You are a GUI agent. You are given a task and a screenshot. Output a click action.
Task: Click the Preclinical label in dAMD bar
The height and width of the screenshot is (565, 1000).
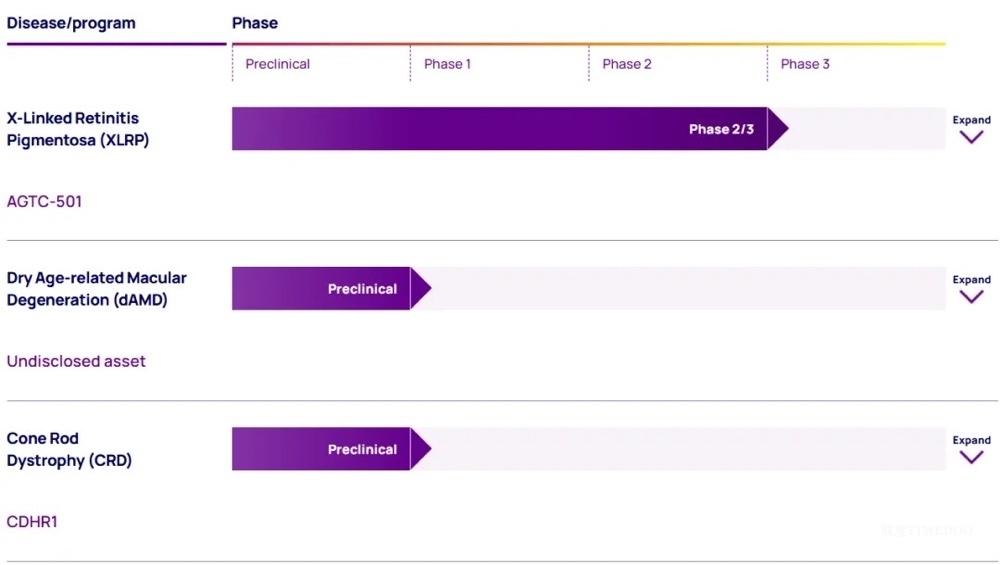tap(362, 289)
